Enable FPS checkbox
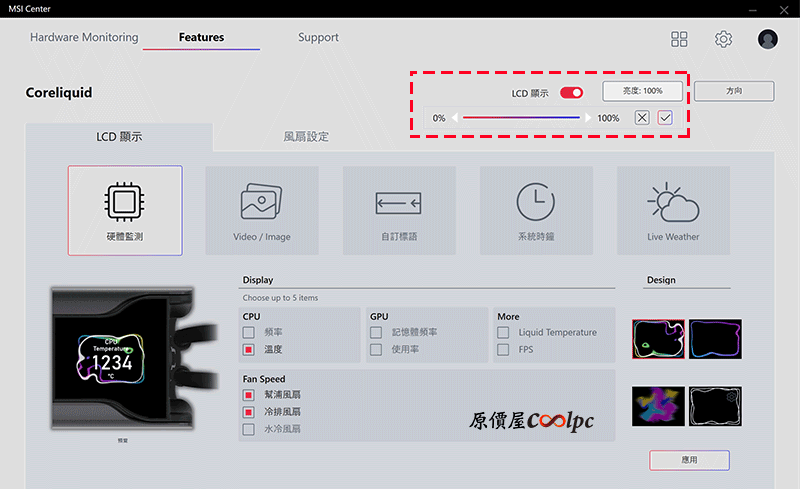The height and width of the screenshot is (489, 800). point(503,350)
